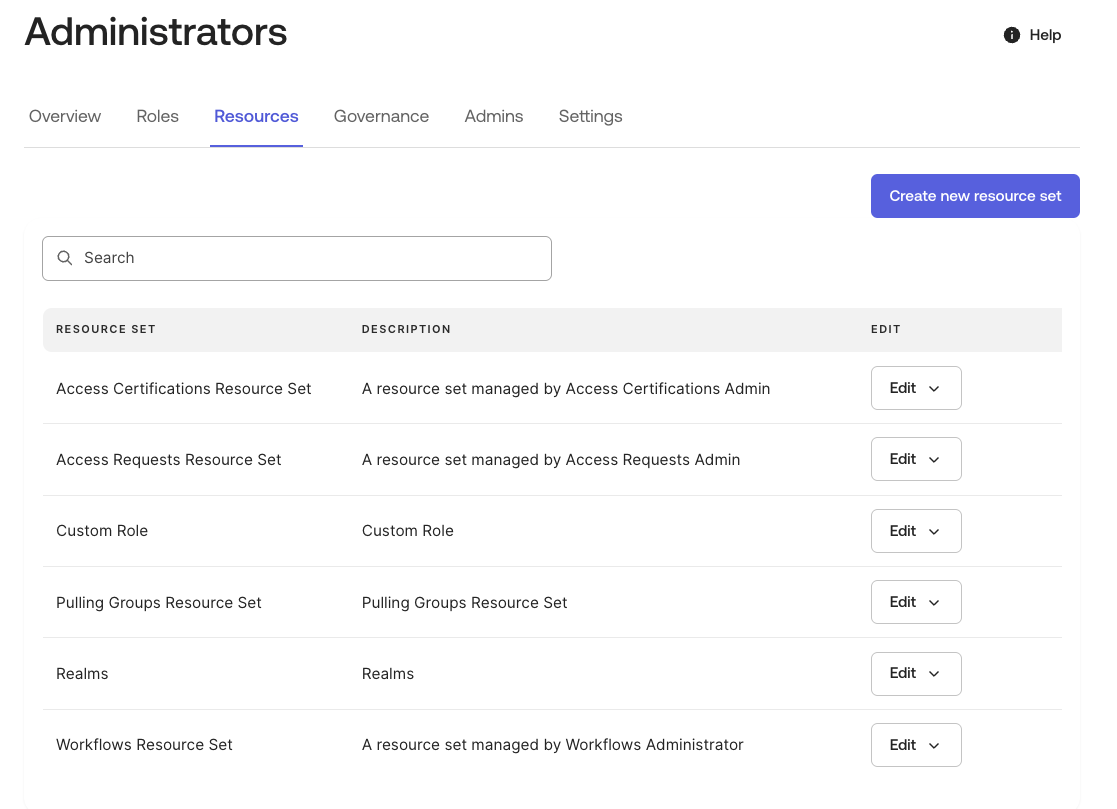Select the Resources tab
Viewport: 1117px width, 809px height.
click(256, 116)
